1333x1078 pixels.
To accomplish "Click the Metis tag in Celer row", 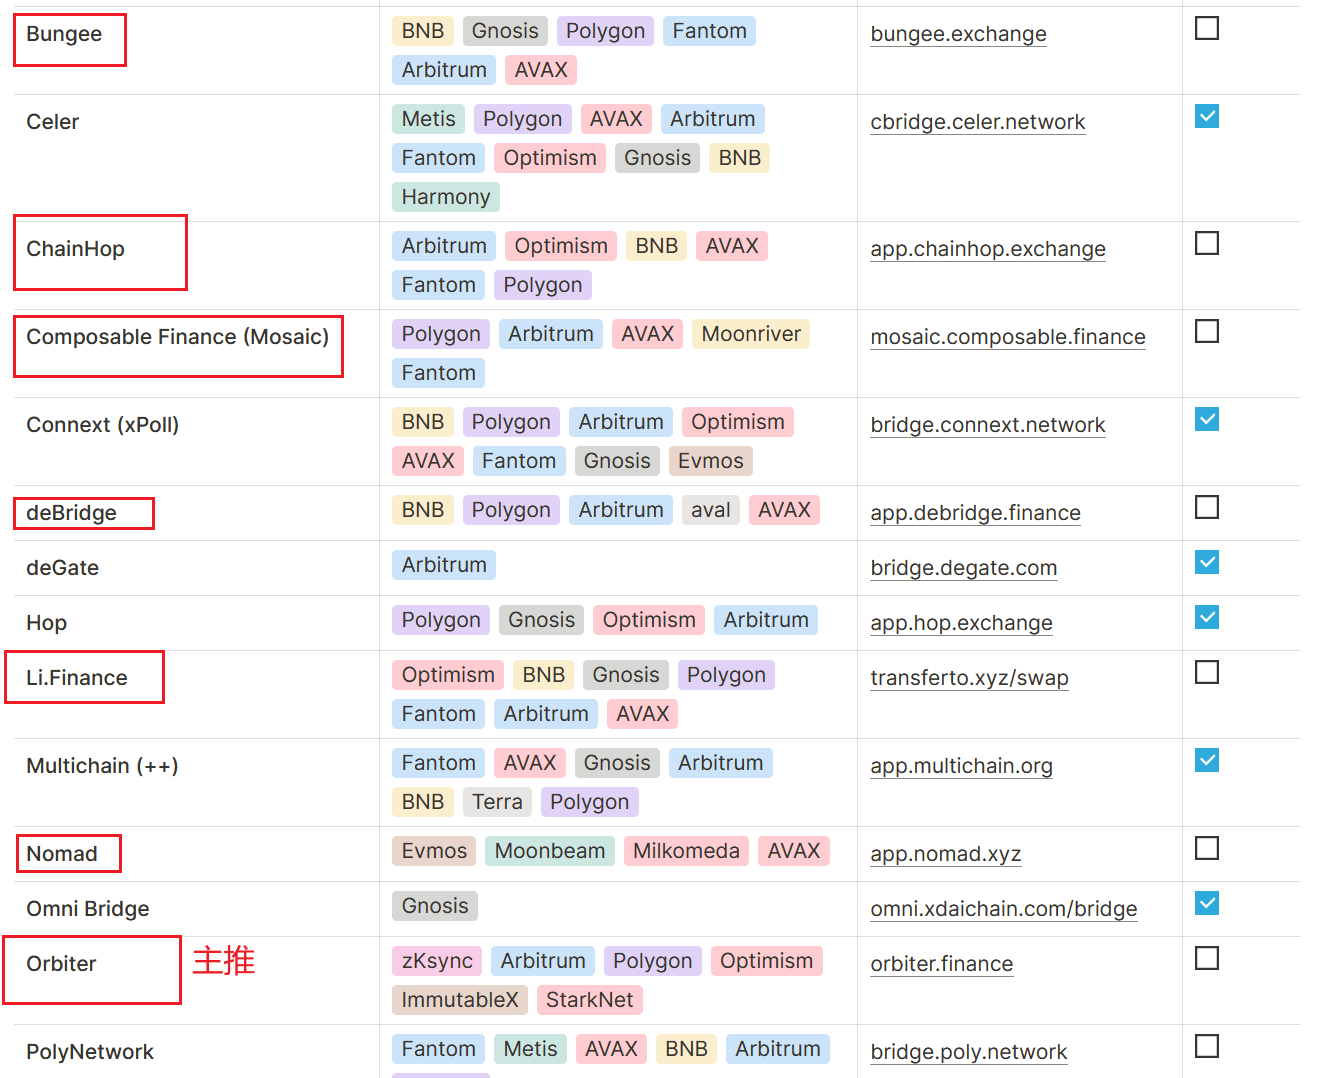I will [428, 119].
